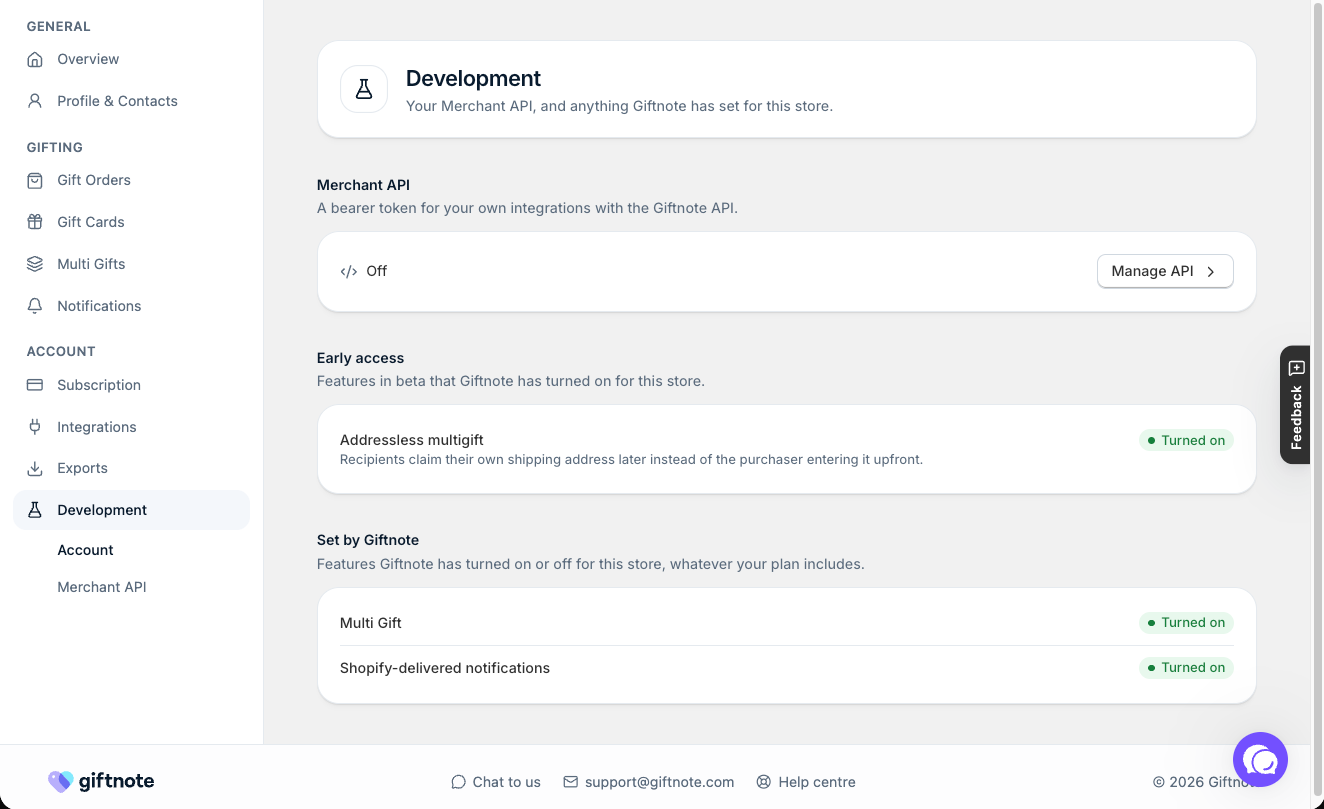
Task: Click the flask icon in Development header
Action: (364, 90)
